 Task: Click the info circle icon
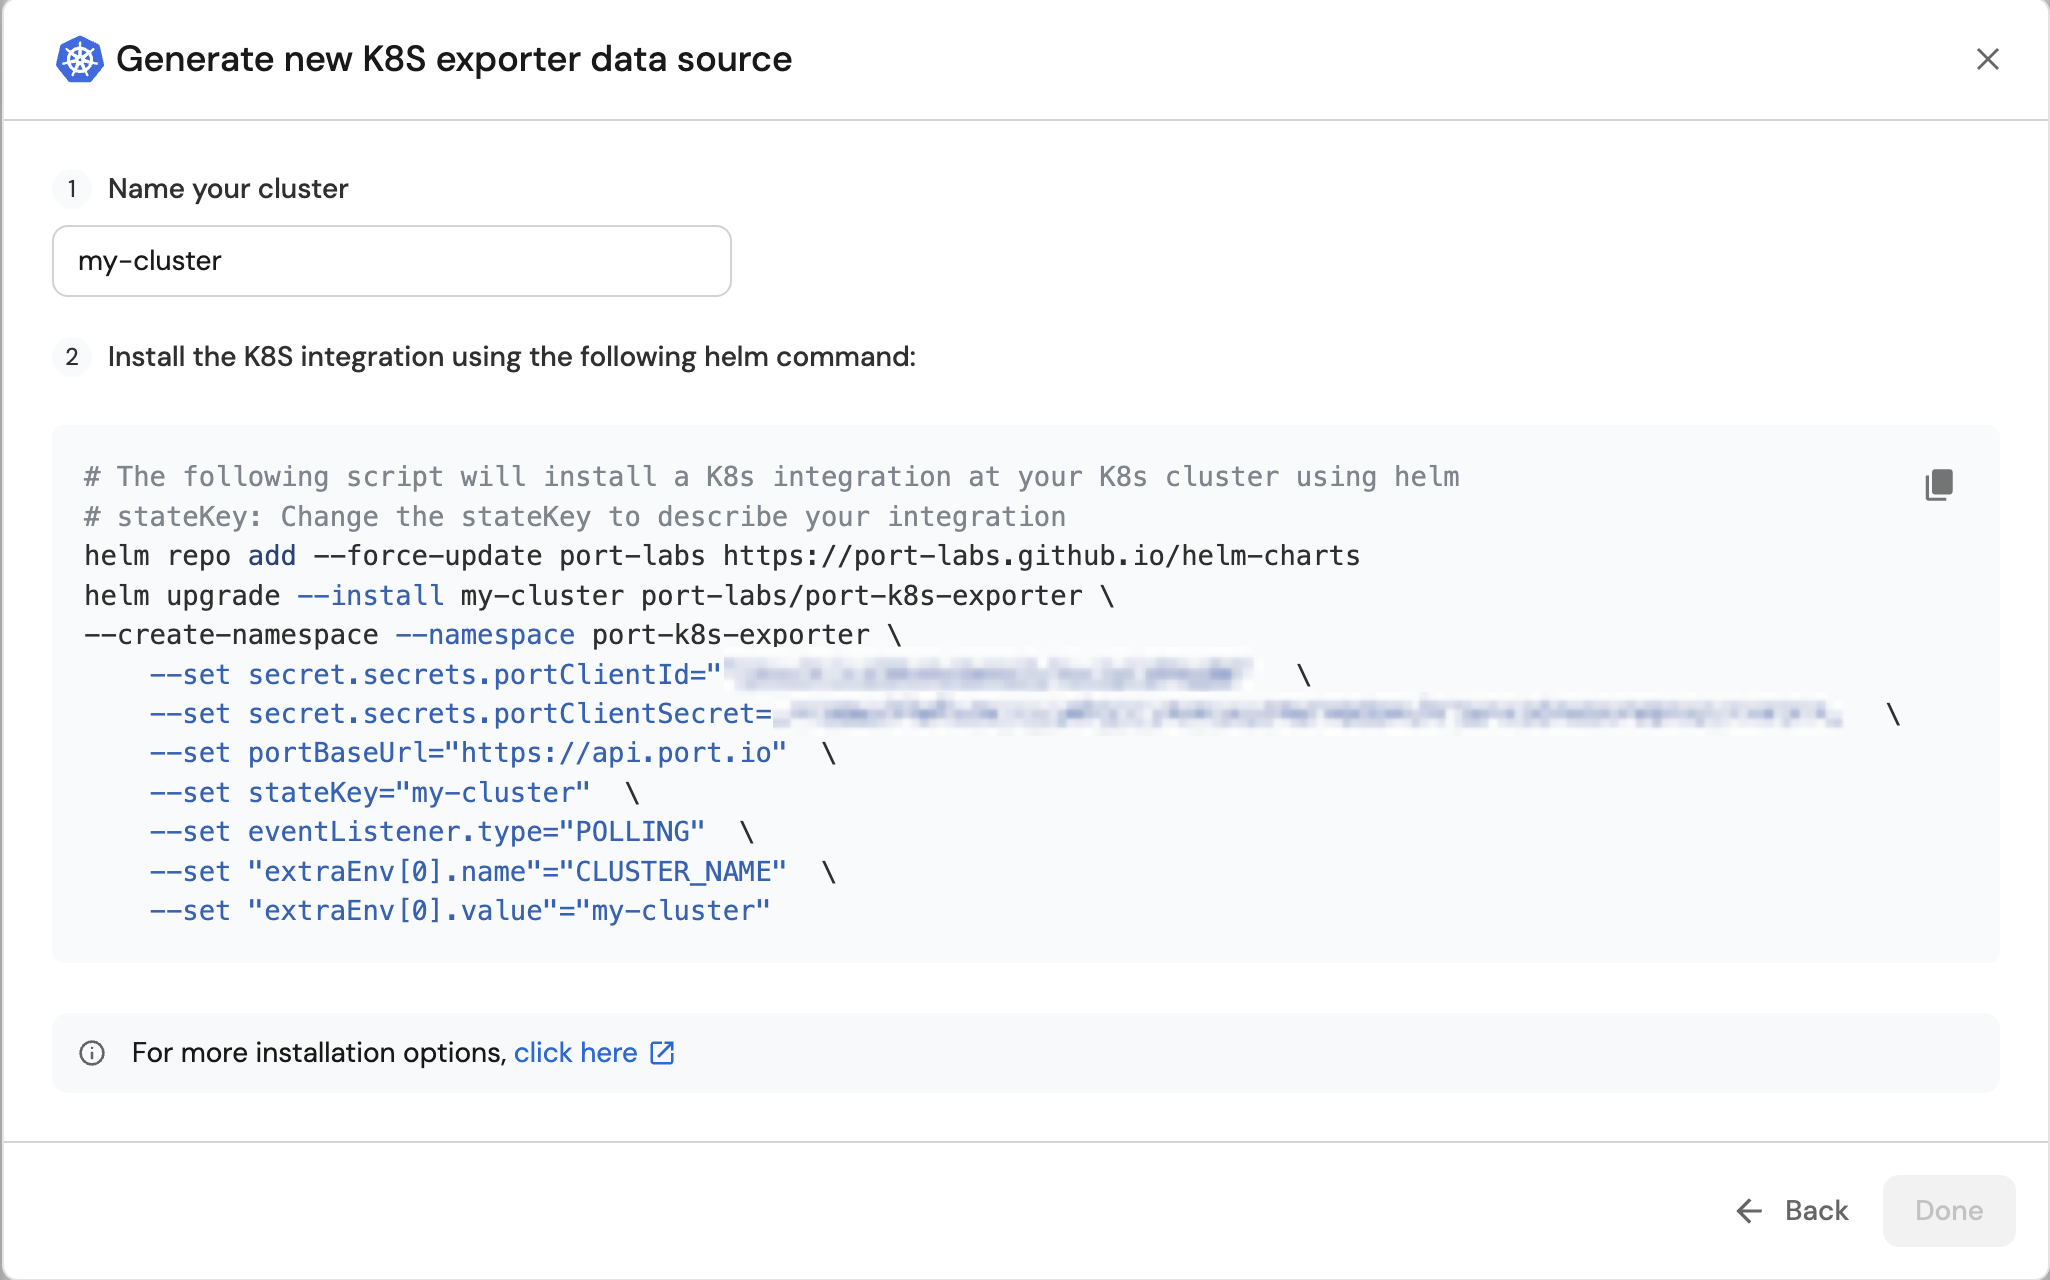[x=92, y=1053]
